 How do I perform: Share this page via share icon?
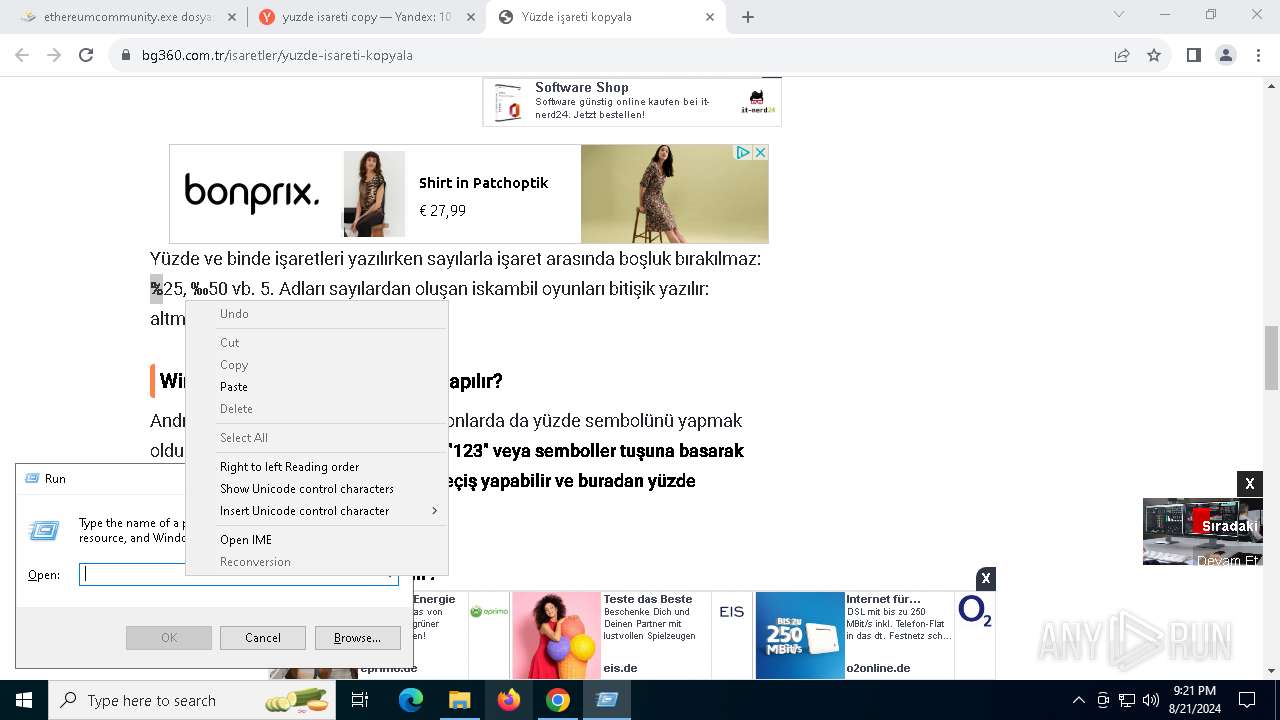coord(1122,55)
